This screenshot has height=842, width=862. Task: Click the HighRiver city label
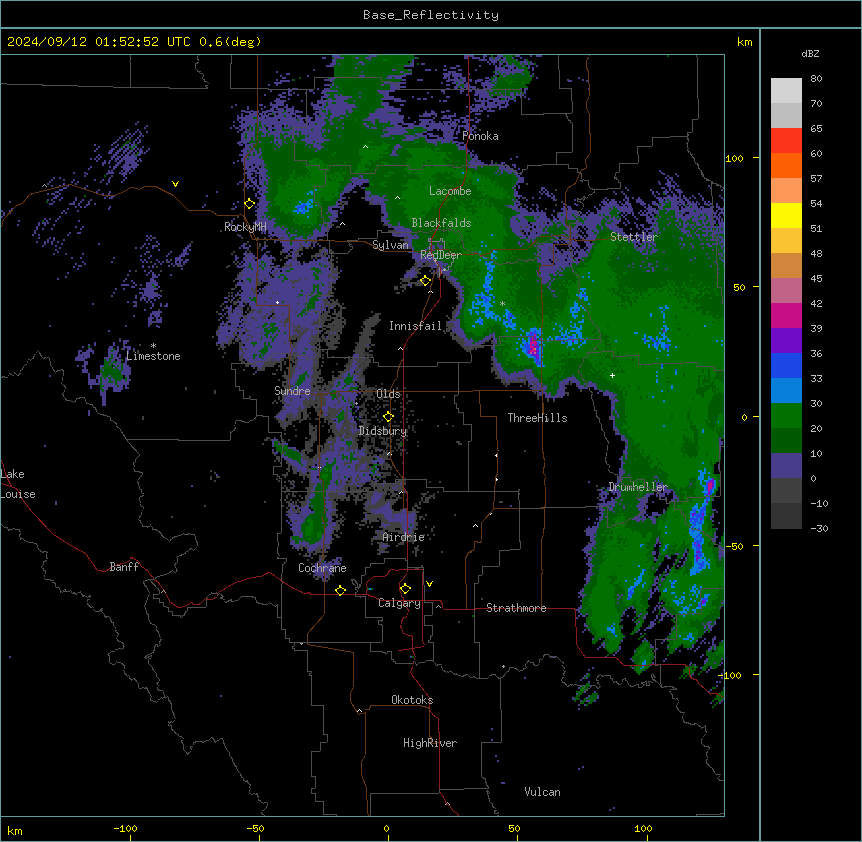(x=430, y=743)
